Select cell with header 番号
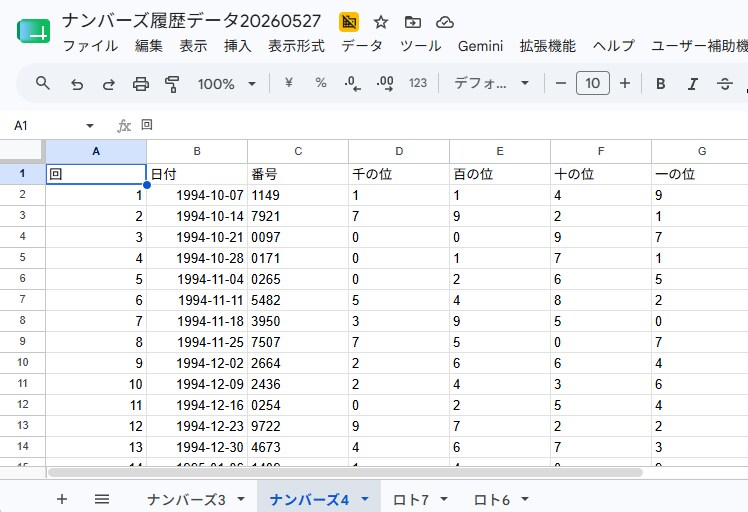Image resolution: width=748 pixels, height=512 pixels. 298,174
